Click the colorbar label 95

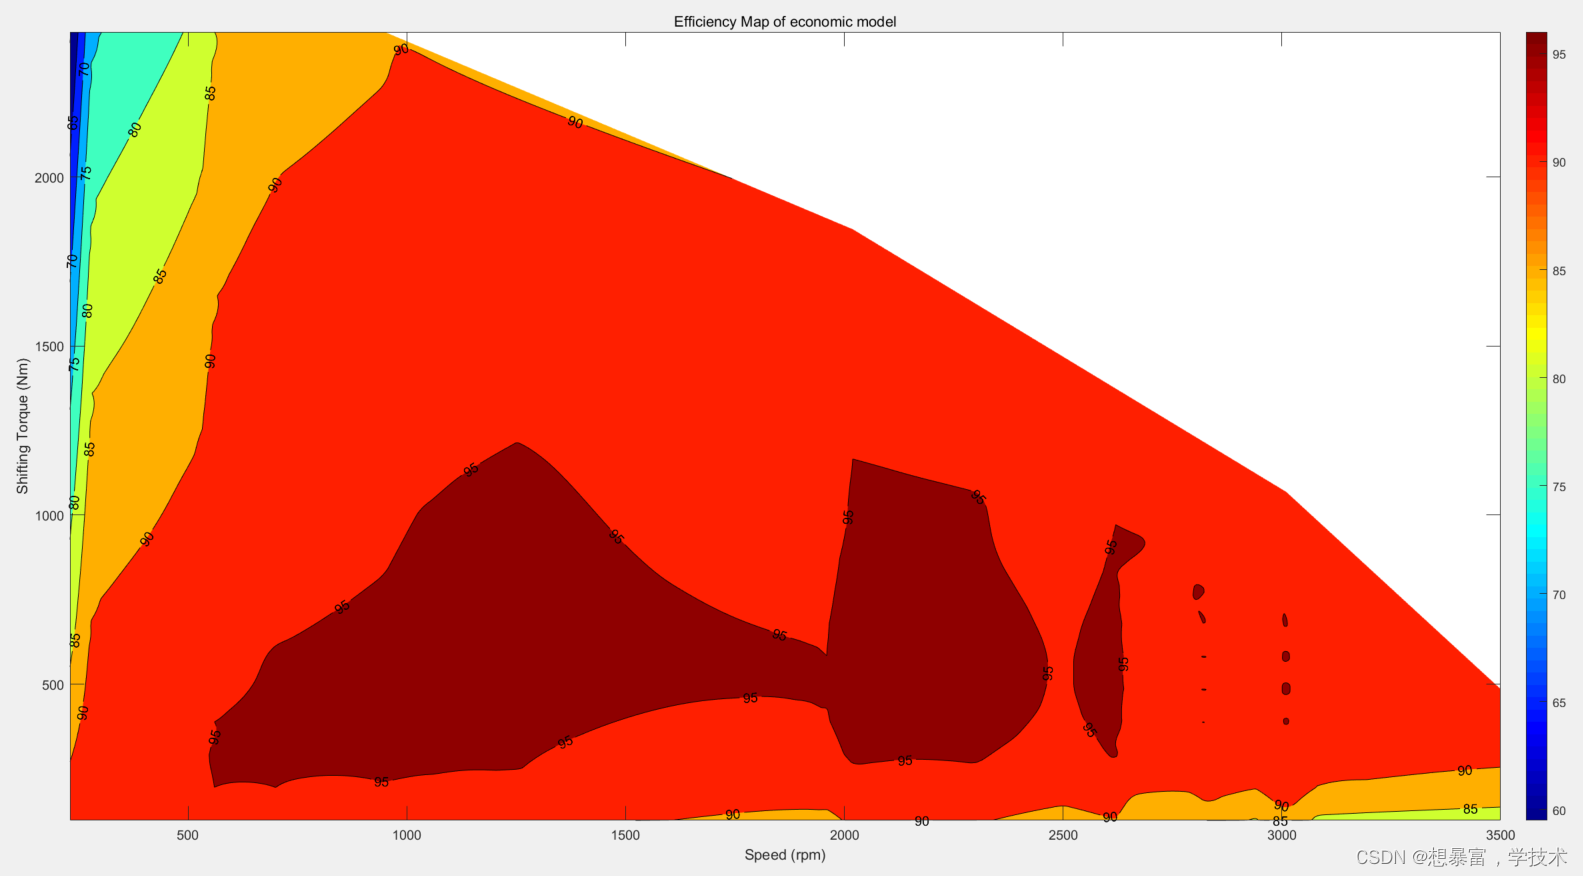(1559, 55)
